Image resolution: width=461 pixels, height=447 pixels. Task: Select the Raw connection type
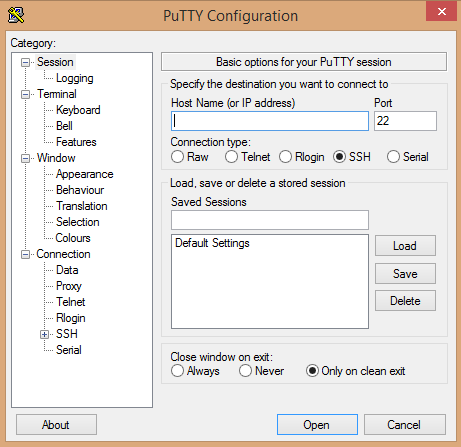(177, 157)
